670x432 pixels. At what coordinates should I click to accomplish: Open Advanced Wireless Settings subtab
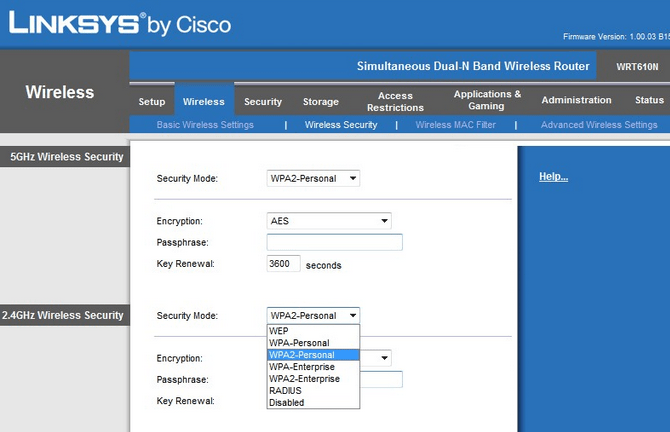[599, 125]
